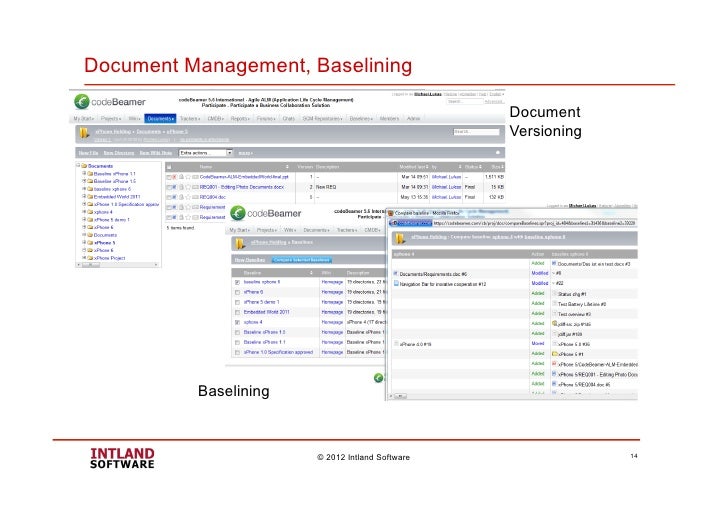Check the xPhone 1.0 Specification approved checkbox
This screenshot has width=728, height=514.
(x=237, y=352)
